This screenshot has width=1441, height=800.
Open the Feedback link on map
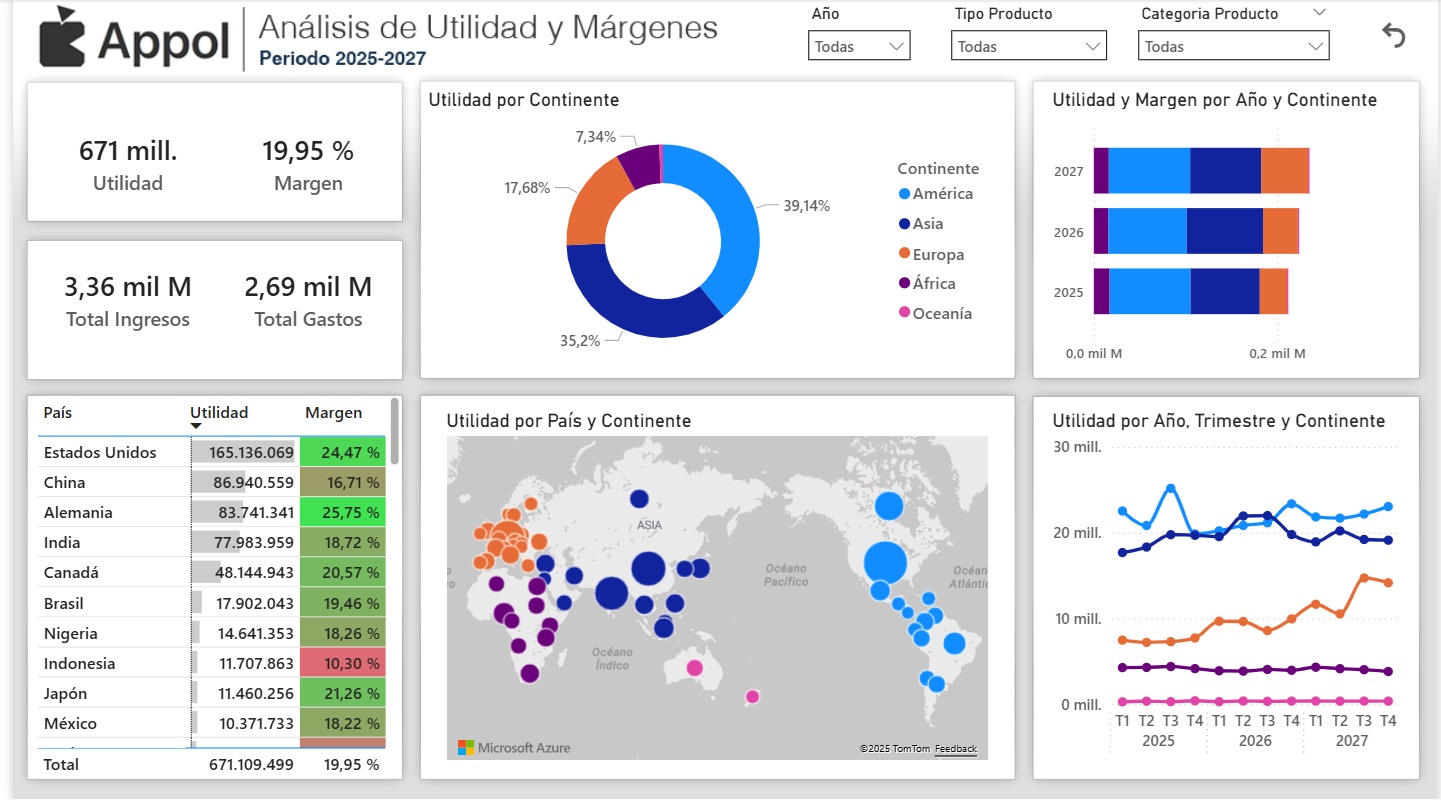955,748
